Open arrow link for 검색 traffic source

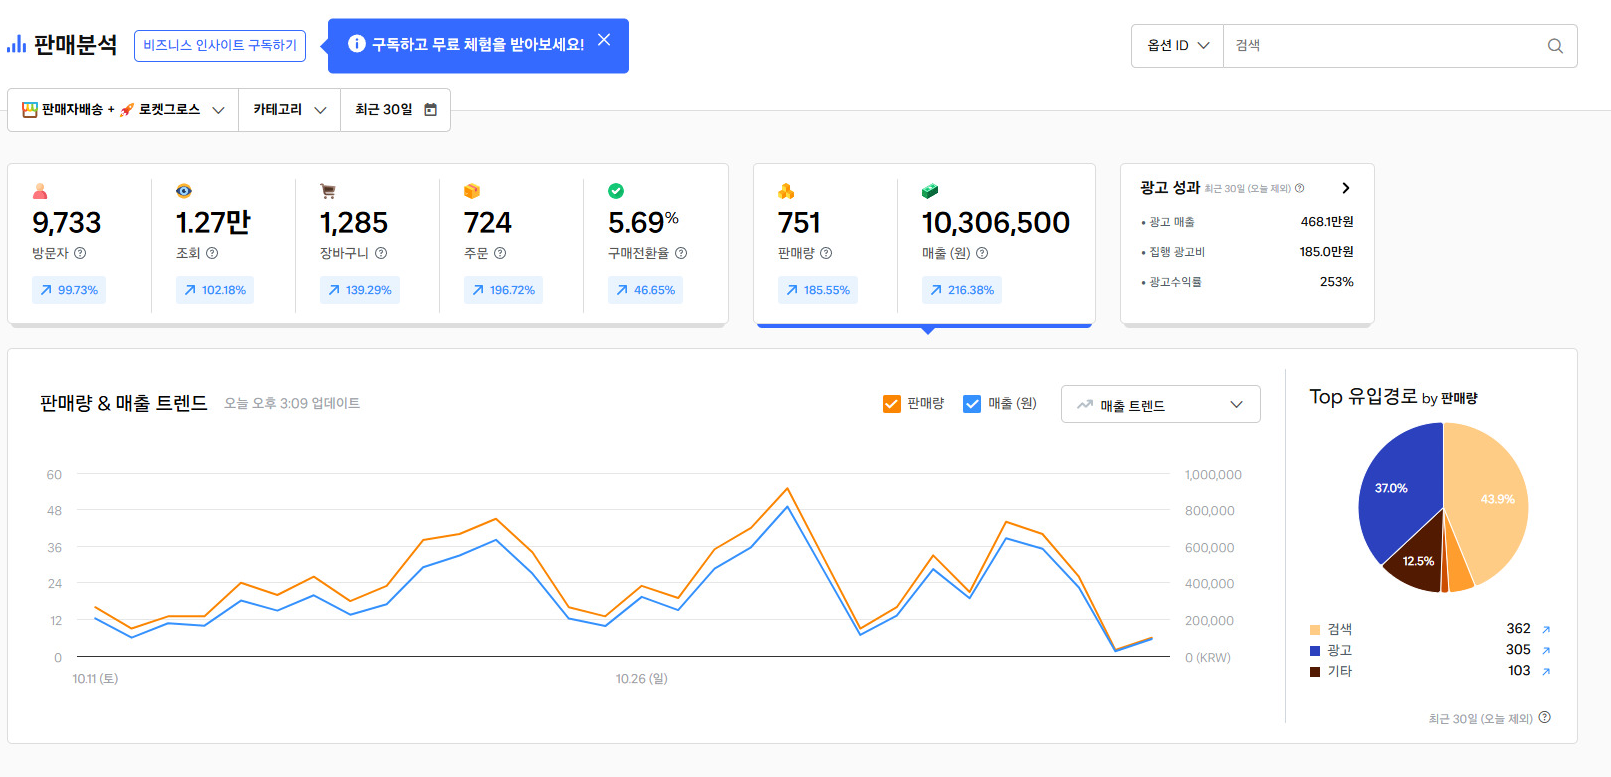tap(1546, 630)
